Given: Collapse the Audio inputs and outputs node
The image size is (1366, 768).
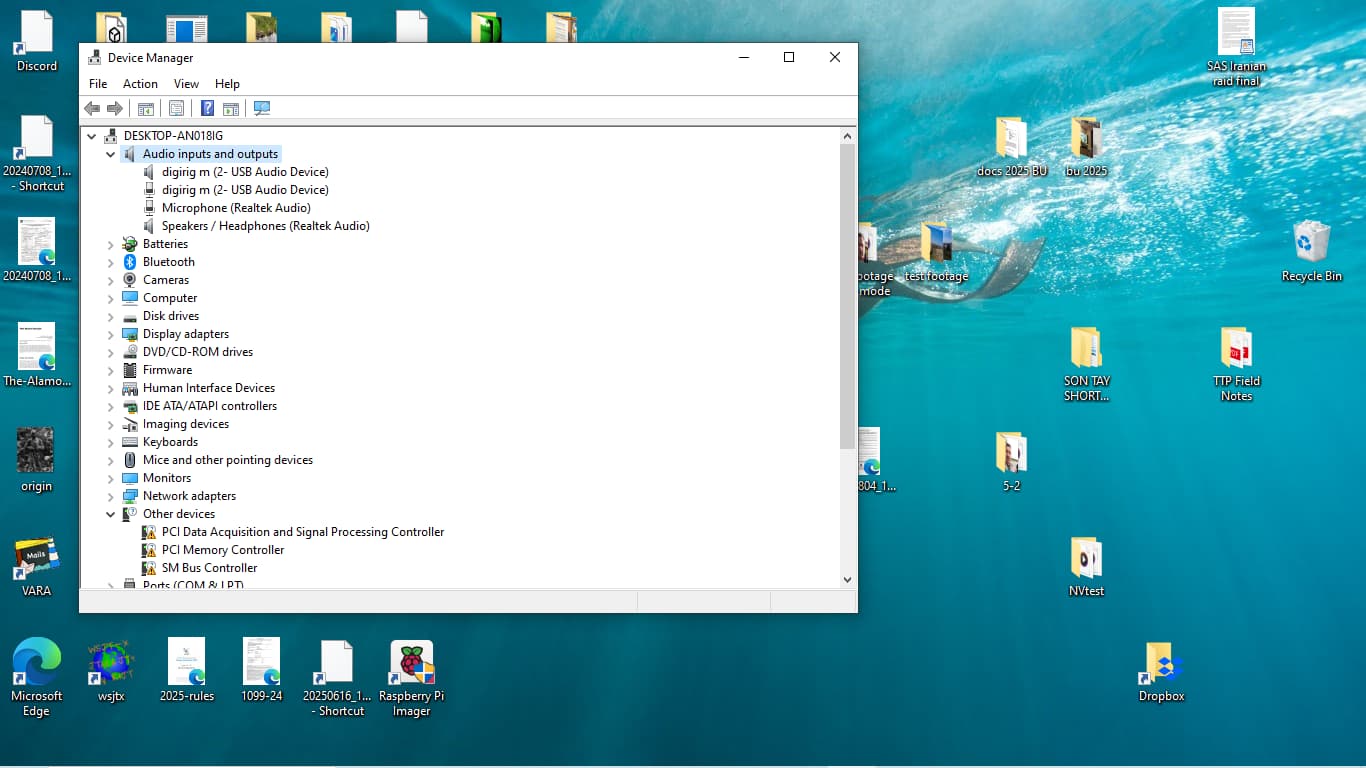Looking at the screenshot, I should (111, 155).
